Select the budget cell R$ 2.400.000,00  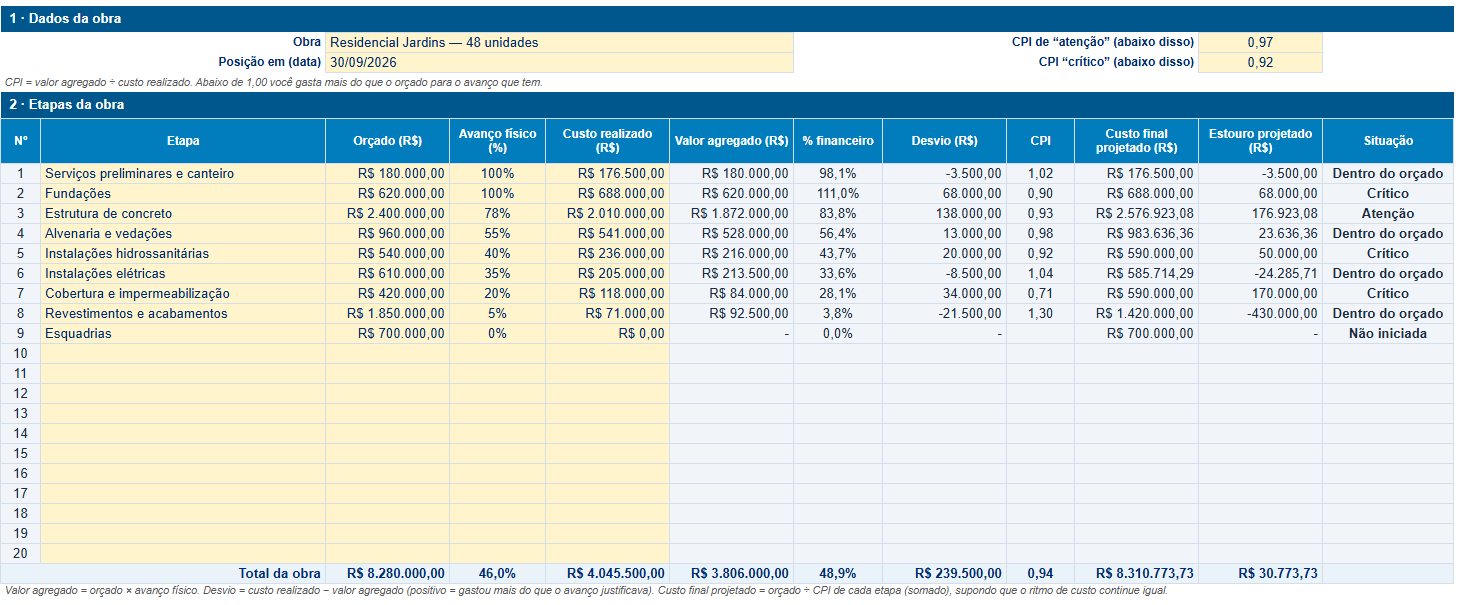[388, 213]
